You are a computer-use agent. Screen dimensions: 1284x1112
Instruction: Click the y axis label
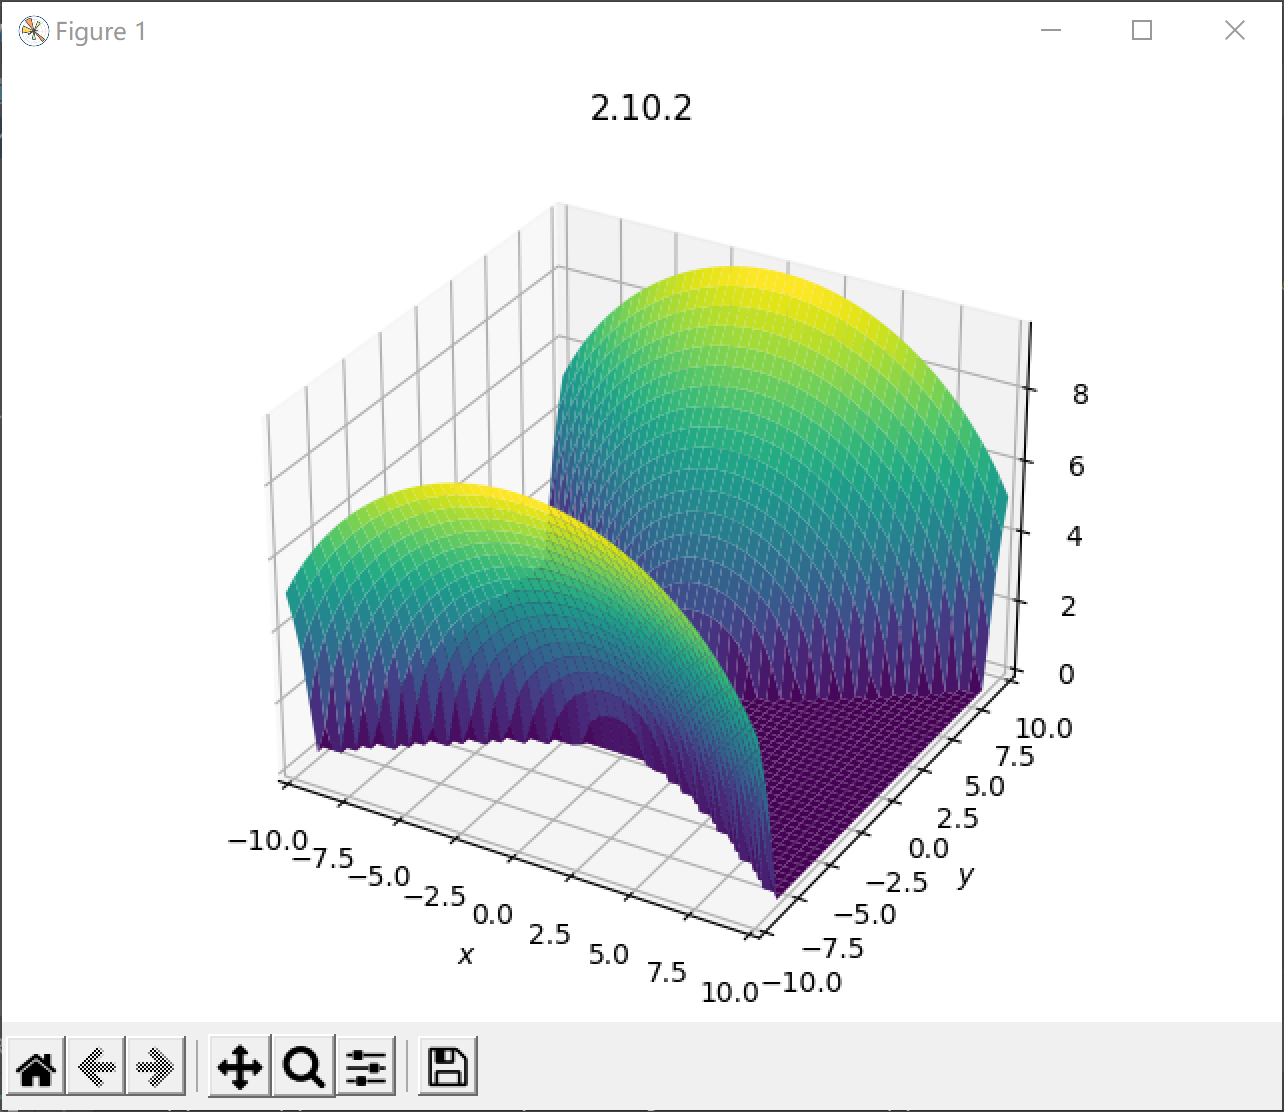coord(965,876)
